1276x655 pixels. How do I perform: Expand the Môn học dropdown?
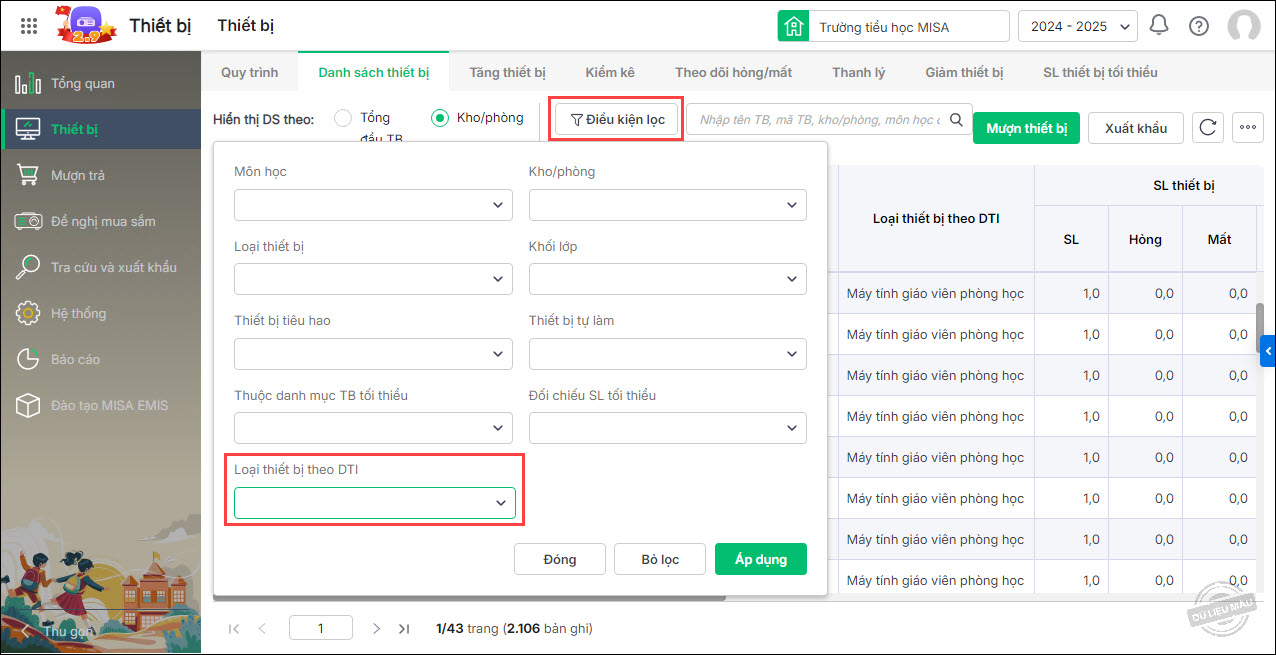coord(373,205)
